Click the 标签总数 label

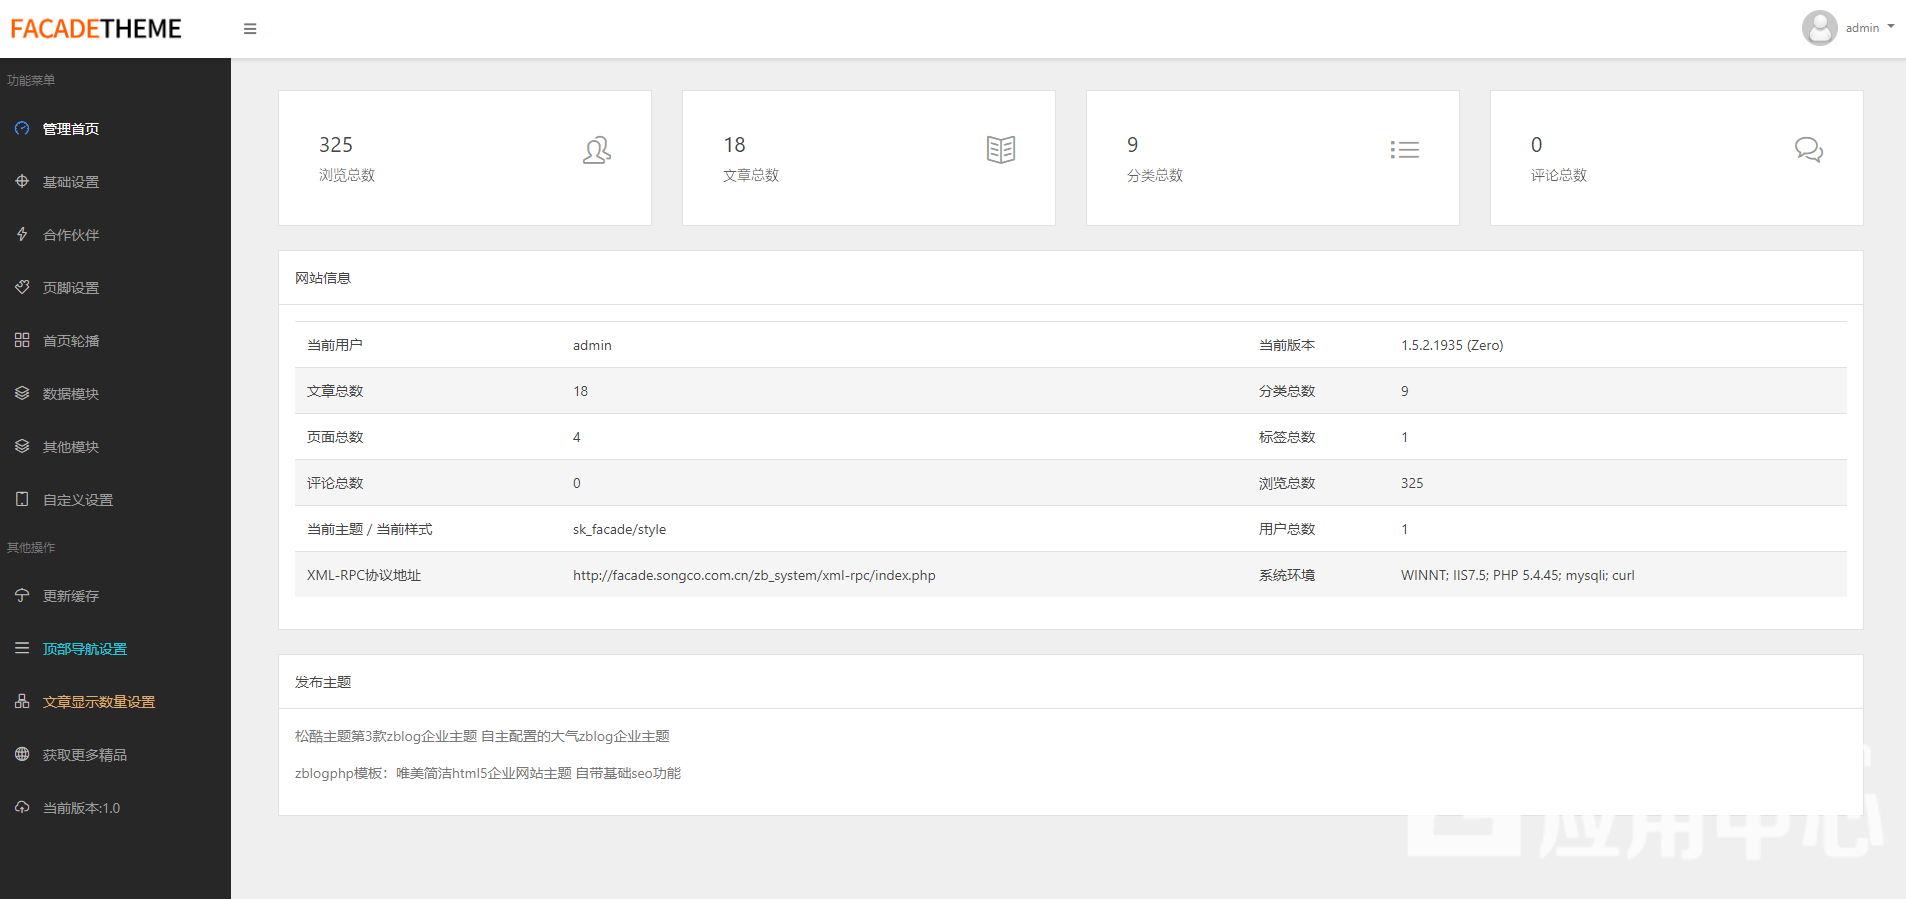[x=1287, y=437]
